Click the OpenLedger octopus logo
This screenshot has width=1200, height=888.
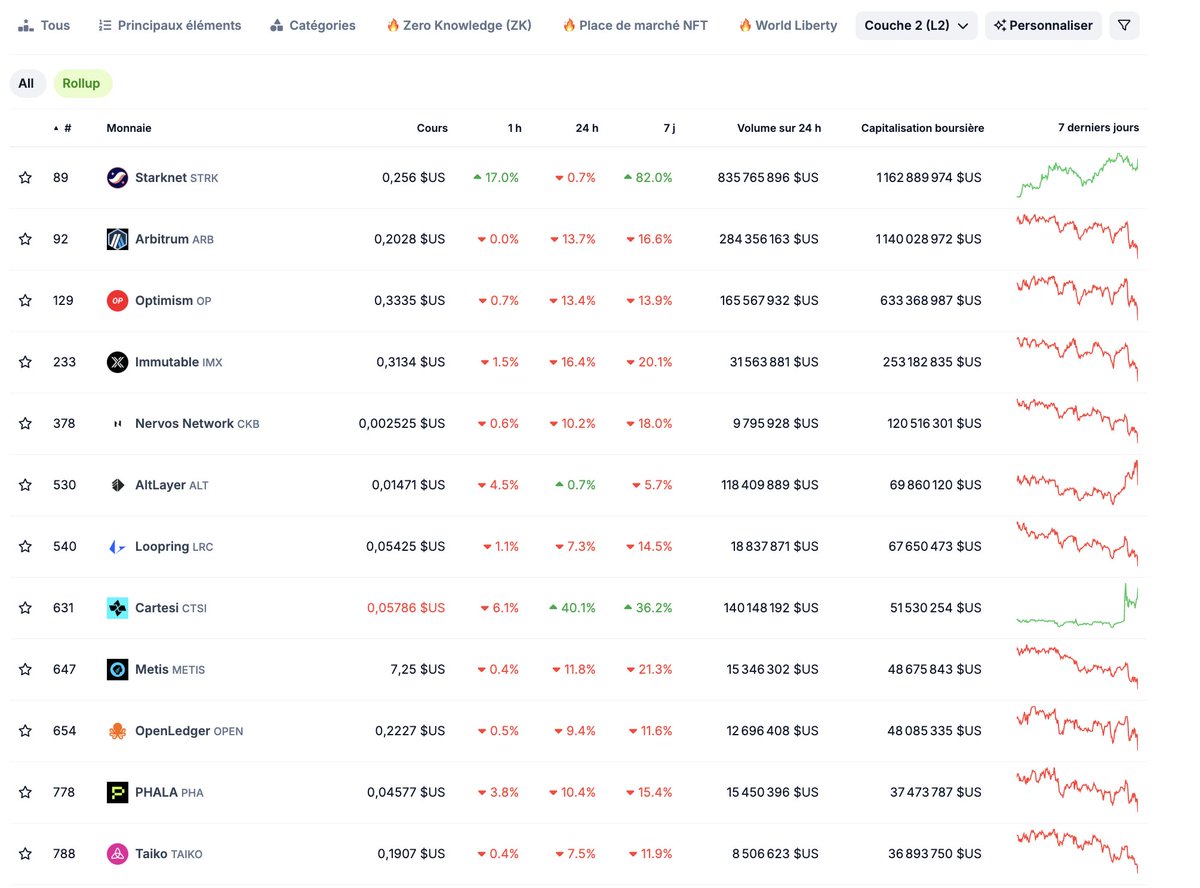coord(117,731)
